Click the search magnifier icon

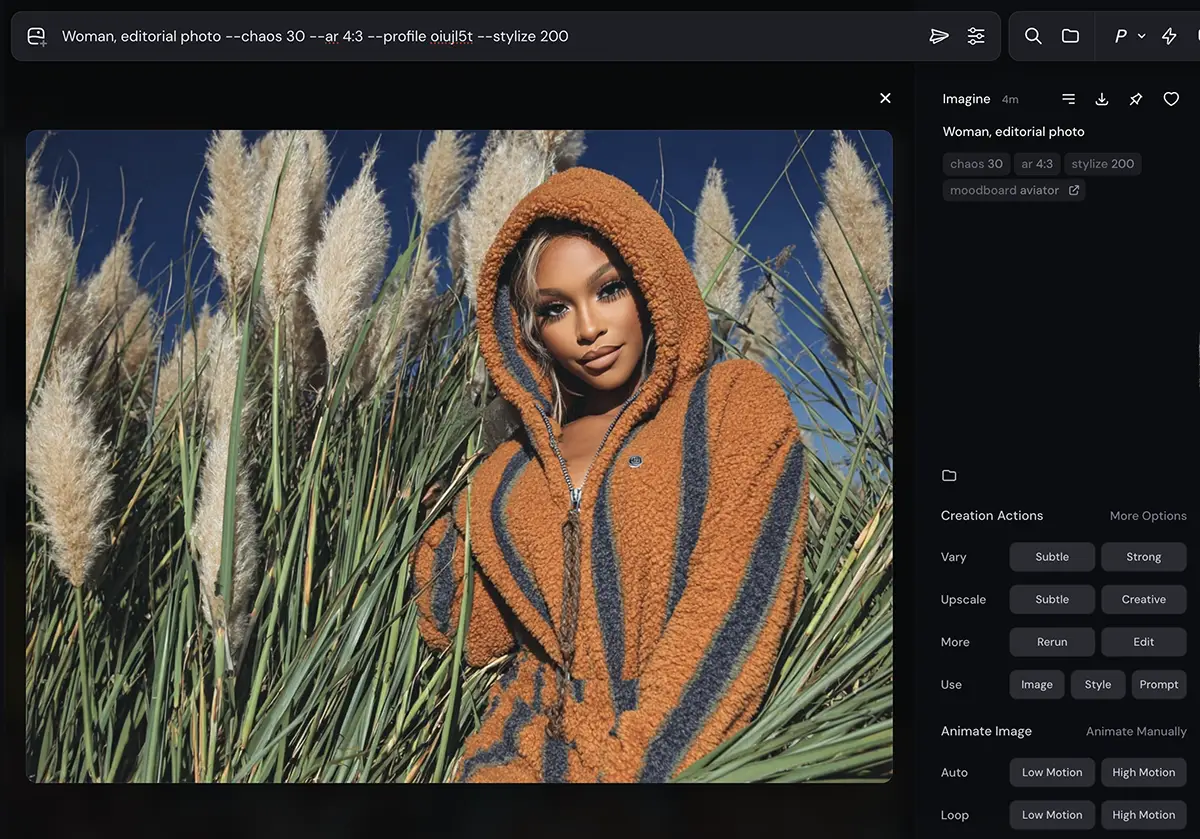(1033, 36)
